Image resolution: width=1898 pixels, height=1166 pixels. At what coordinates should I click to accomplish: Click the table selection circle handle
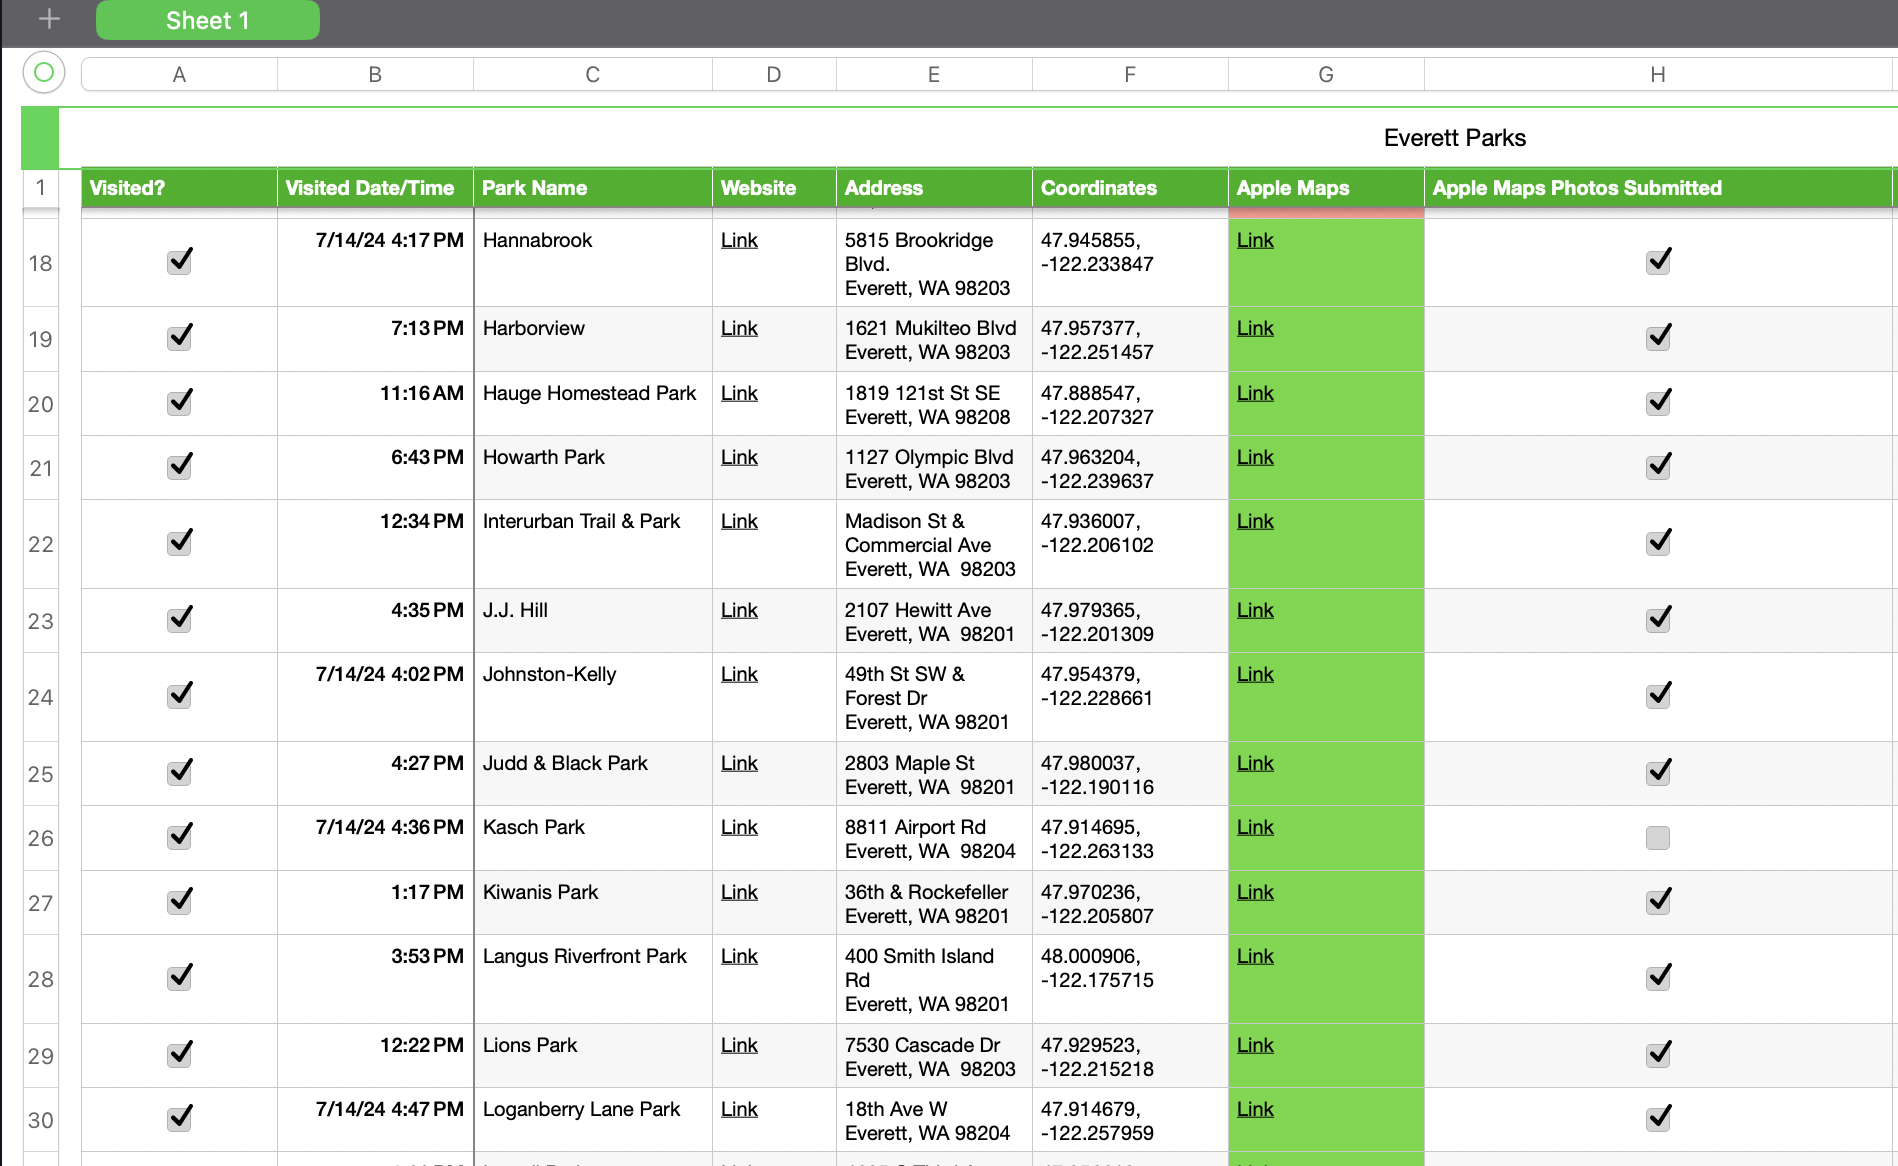[42, 72]
